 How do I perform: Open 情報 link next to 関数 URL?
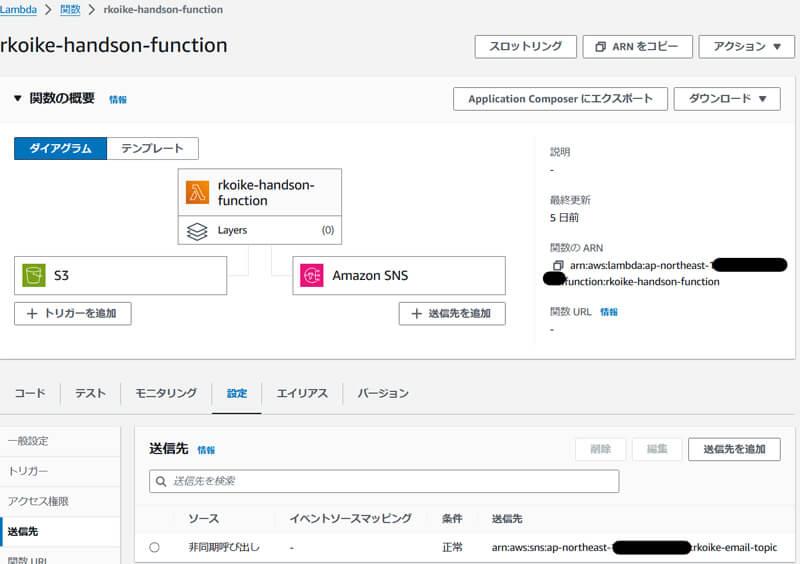coord(609,312)
